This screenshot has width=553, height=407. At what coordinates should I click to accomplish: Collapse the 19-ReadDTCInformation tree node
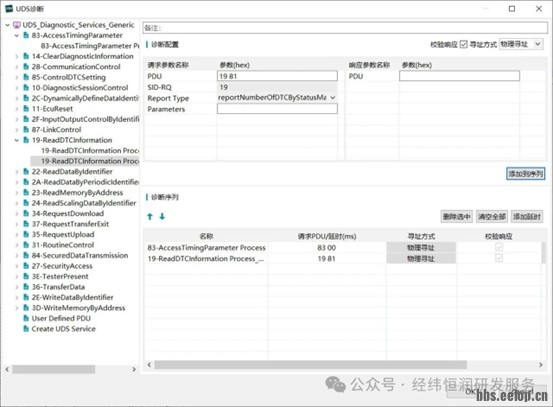17,140
